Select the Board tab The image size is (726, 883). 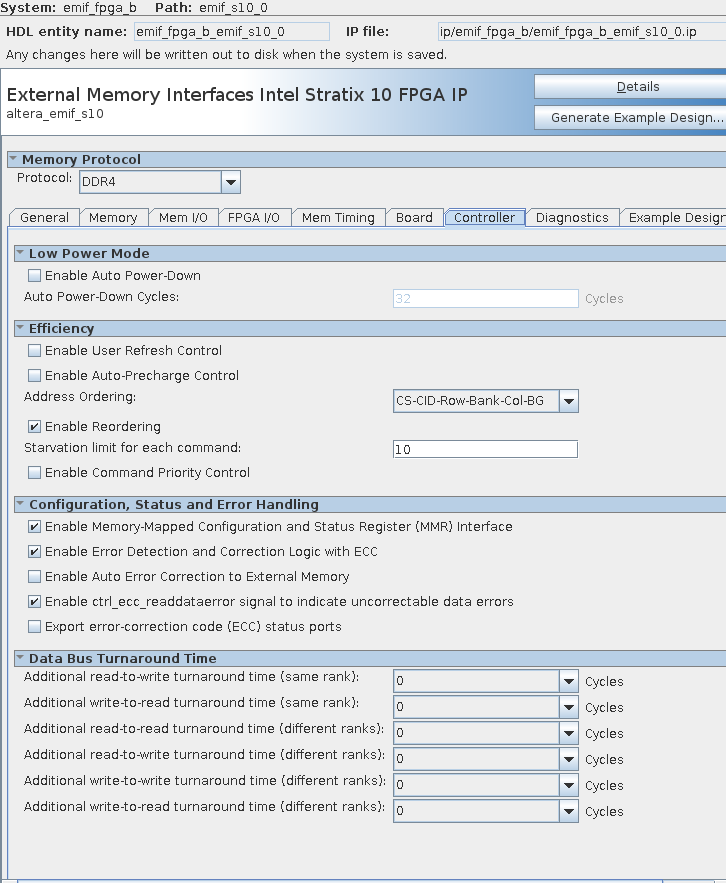[x=415, y=218]
